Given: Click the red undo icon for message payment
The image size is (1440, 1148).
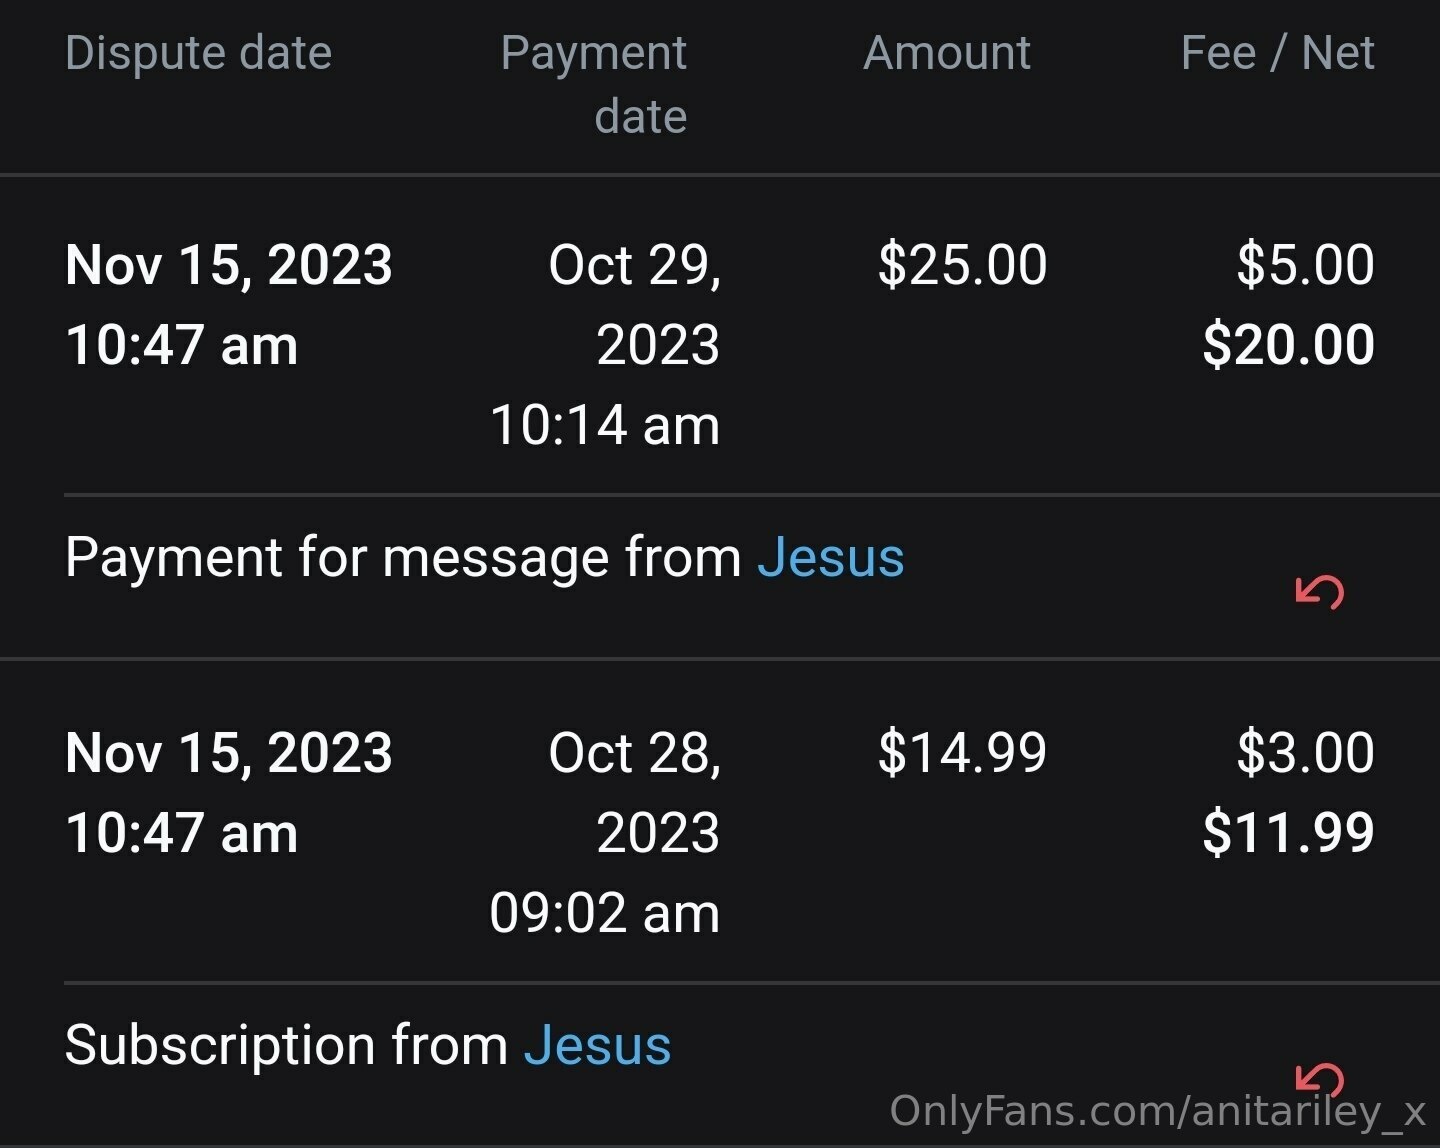Looking at the screenshot, I should [1319, 592].
